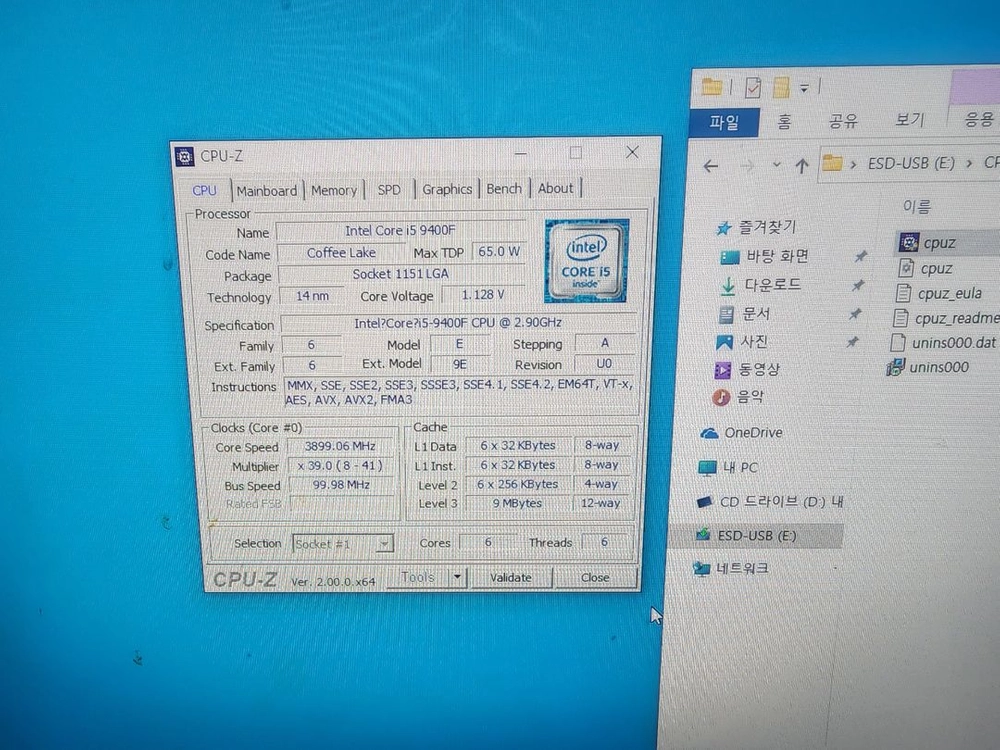The image size is (1000, 750).
Task: Click the Close button in CPU-Z
Action: click(x=595, y=578)
